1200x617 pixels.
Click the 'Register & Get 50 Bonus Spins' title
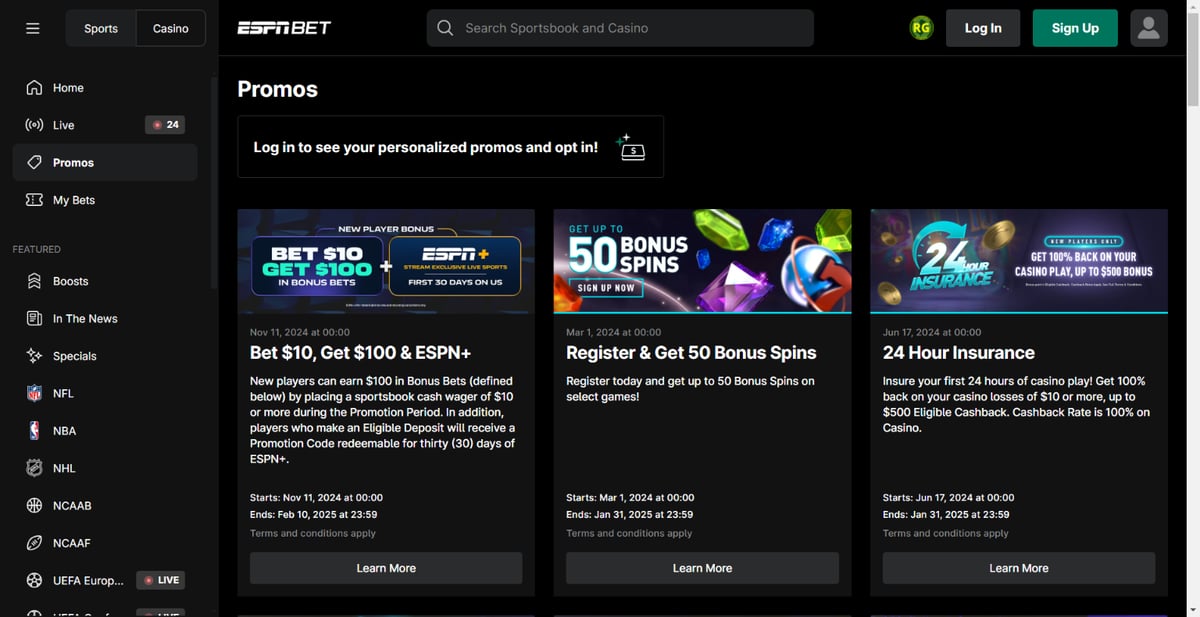tap(691, 353)
